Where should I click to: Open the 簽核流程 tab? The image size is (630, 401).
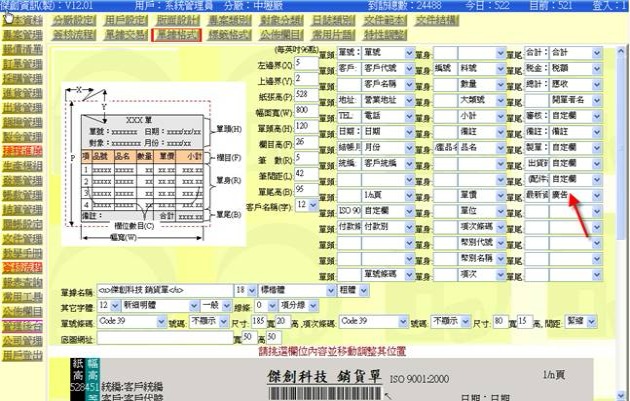click(x=72, y=34)
